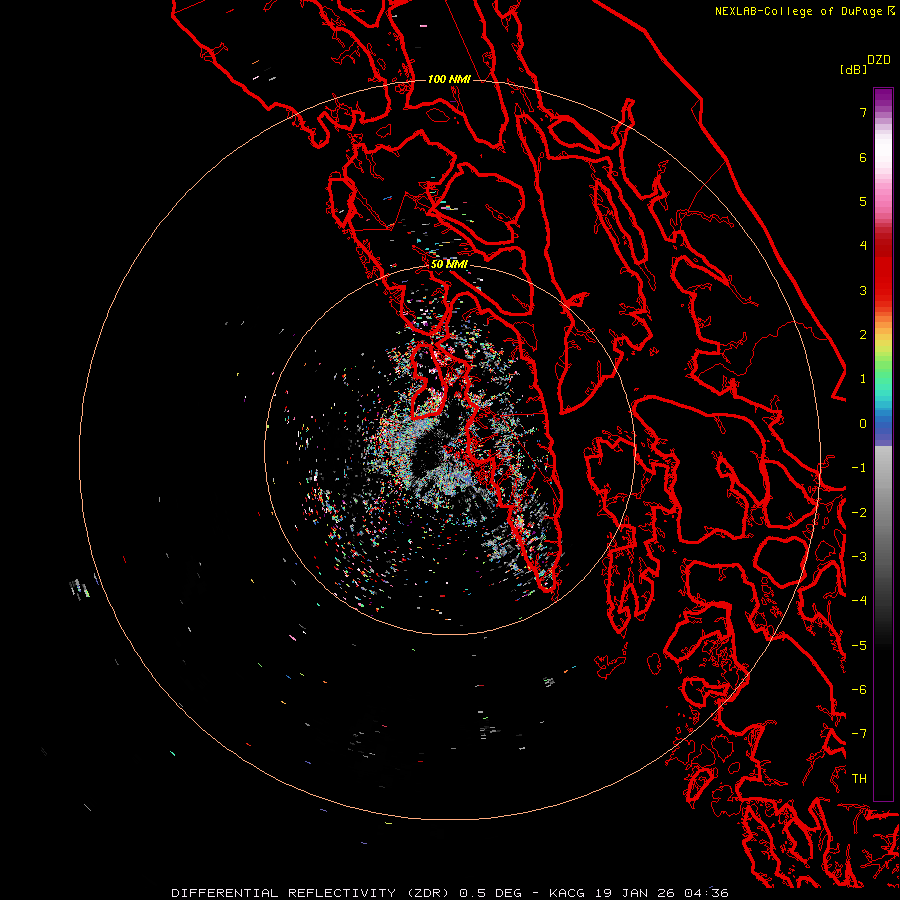The image size is (900, 900).
Task: Click the colorbar label "-5"
Action: click(x=859, y=646)
